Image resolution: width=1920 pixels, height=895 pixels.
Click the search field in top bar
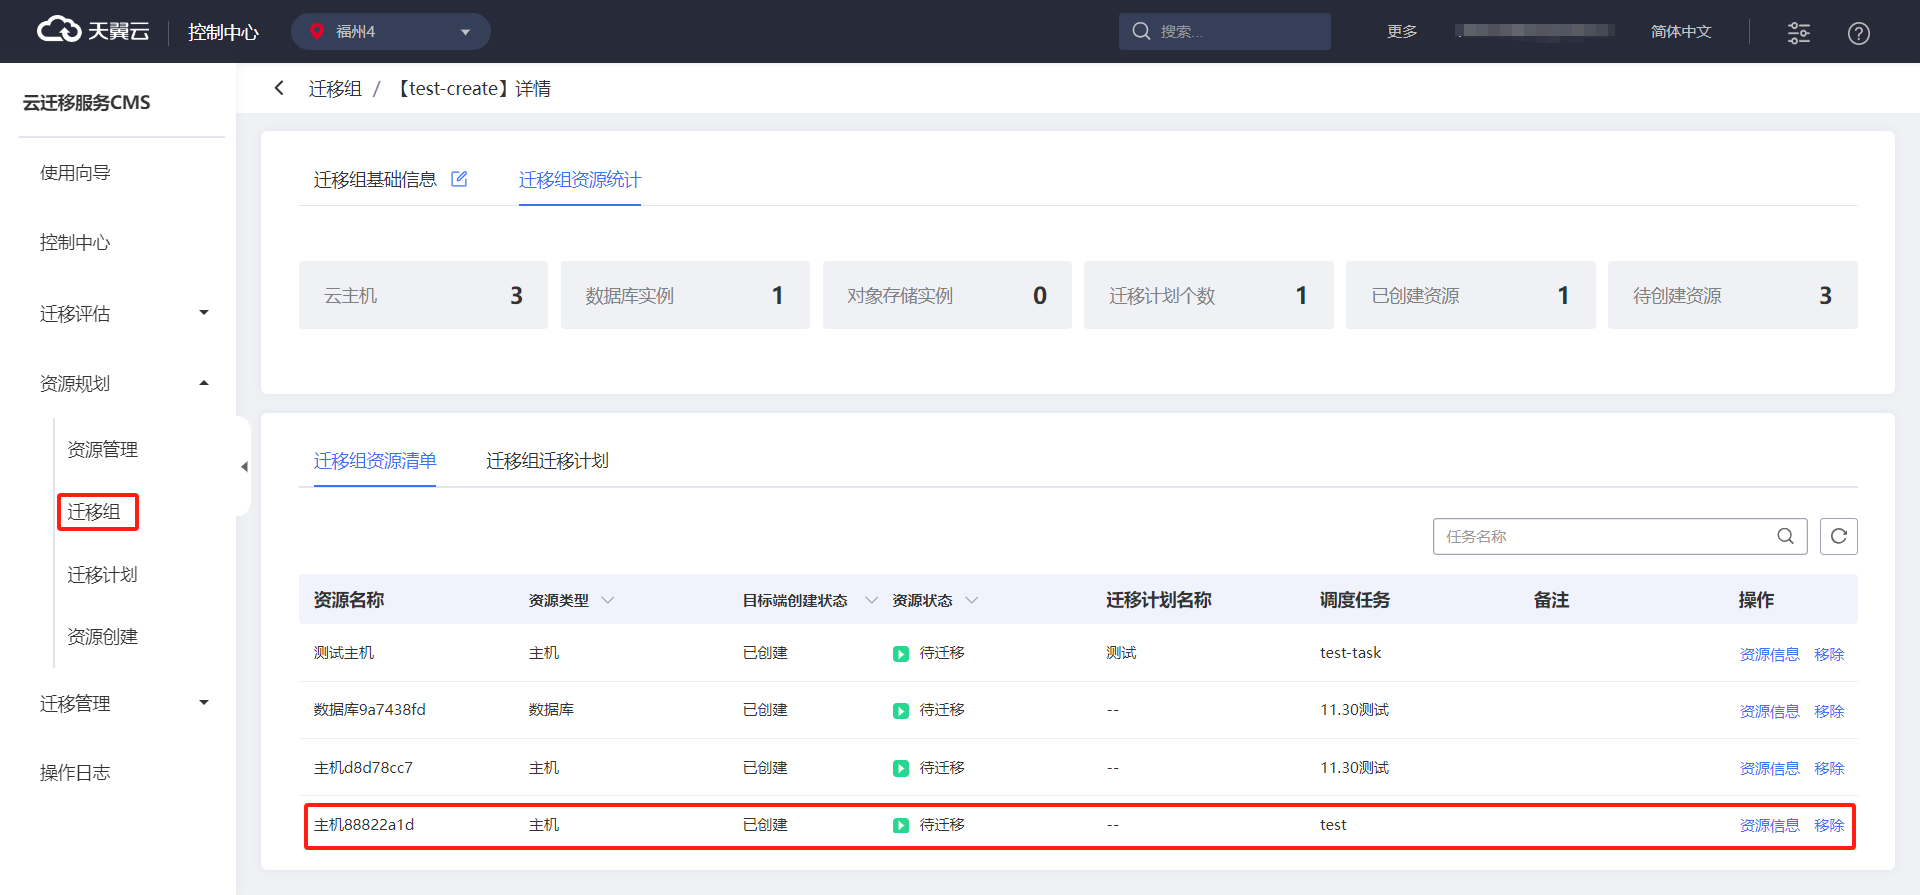1224,31
